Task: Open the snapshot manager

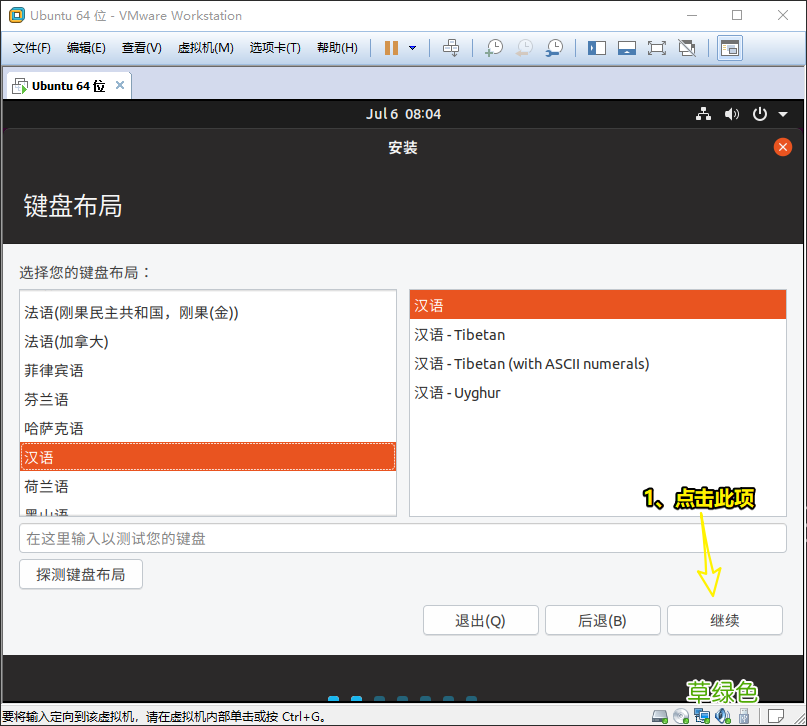Action: (555, 48)
